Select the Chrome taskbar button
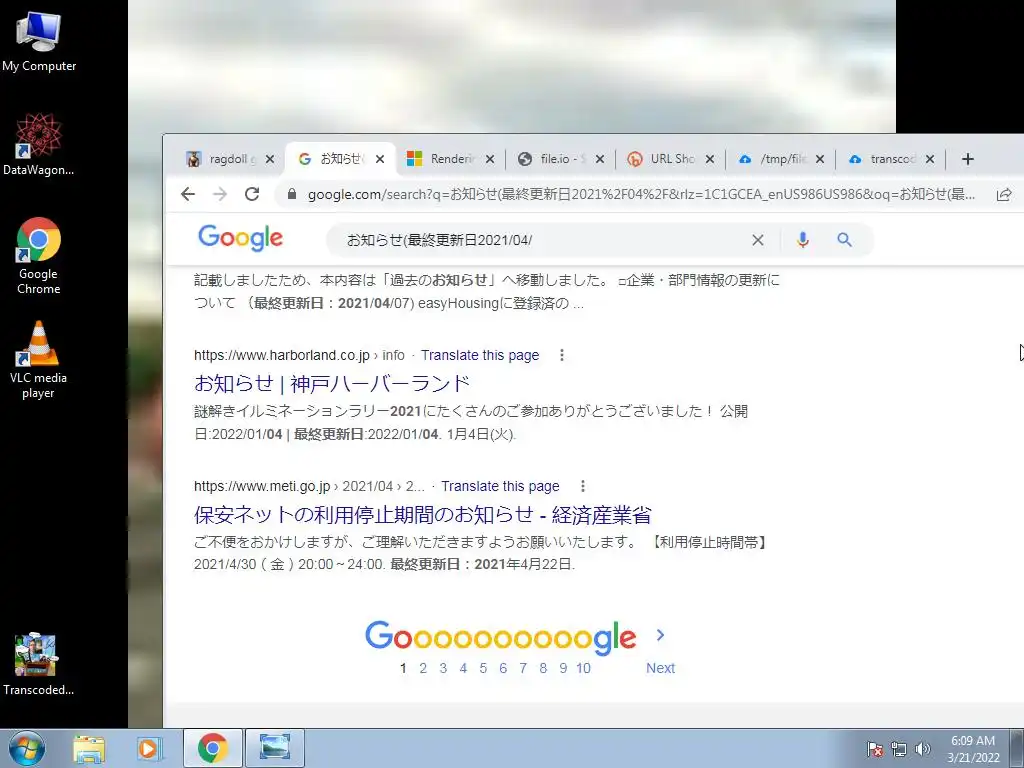The image size is (1024, 768). (213, 748)
